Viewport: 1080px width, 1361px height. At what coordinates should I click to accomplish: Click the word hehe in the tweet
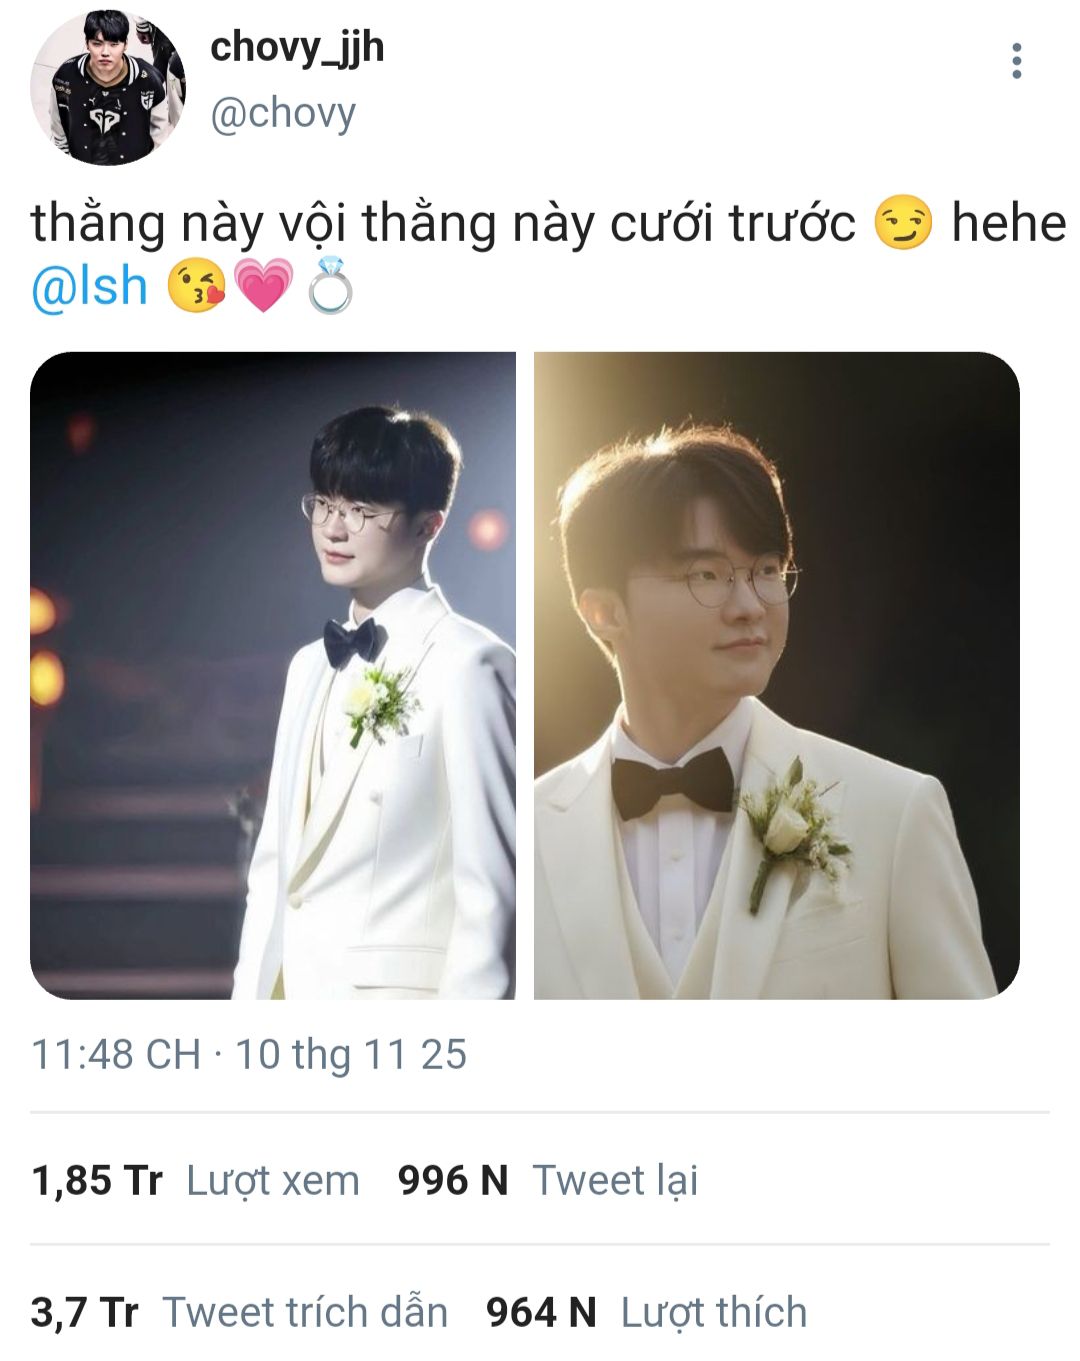click(x=1008, y=222)
